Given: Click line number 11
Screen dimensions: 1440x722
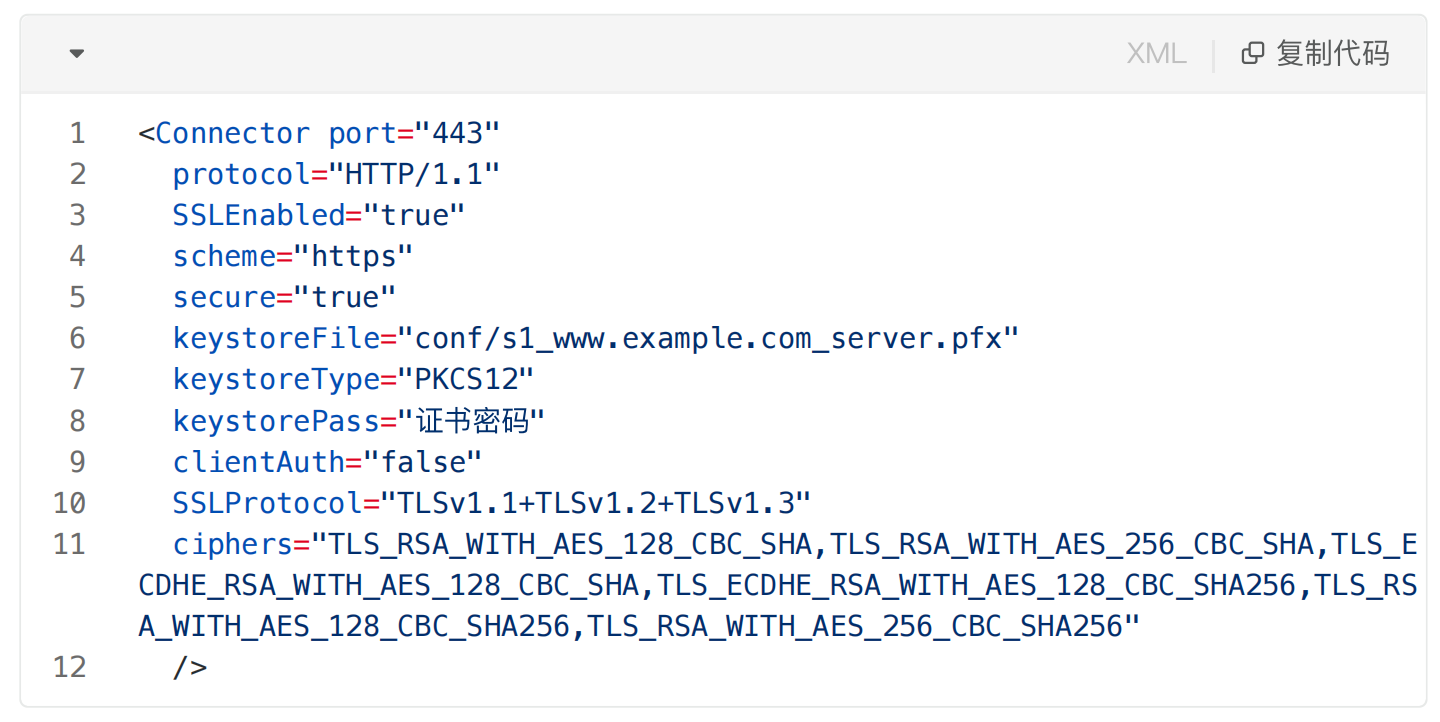Looking at the screenshot, I should (x=69, y=544).
